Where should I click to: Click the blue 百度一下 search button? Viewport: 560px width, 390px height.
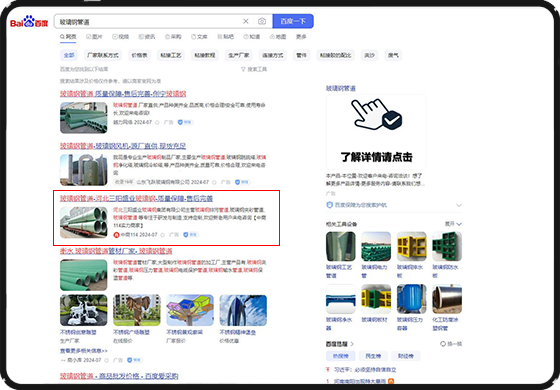[293, 21]
